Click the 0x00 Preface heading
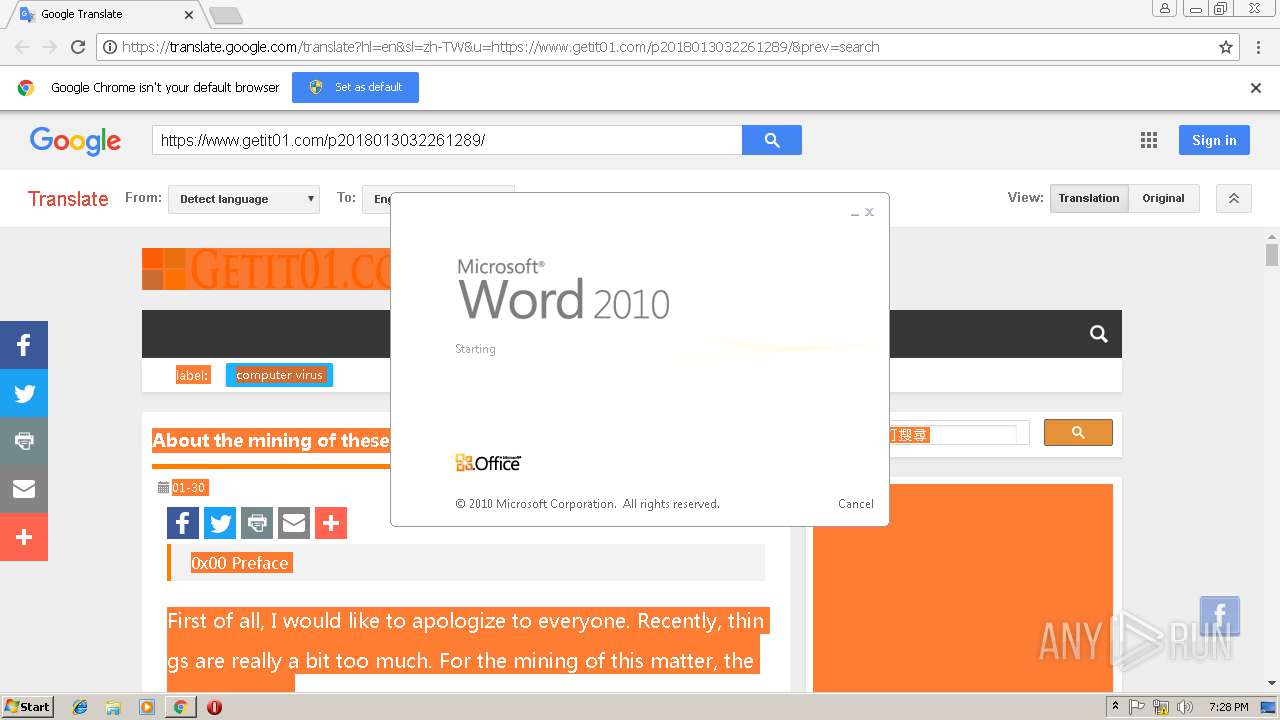Image resolution: width=1280 pixels, height=720 pixels. [240, 563]
